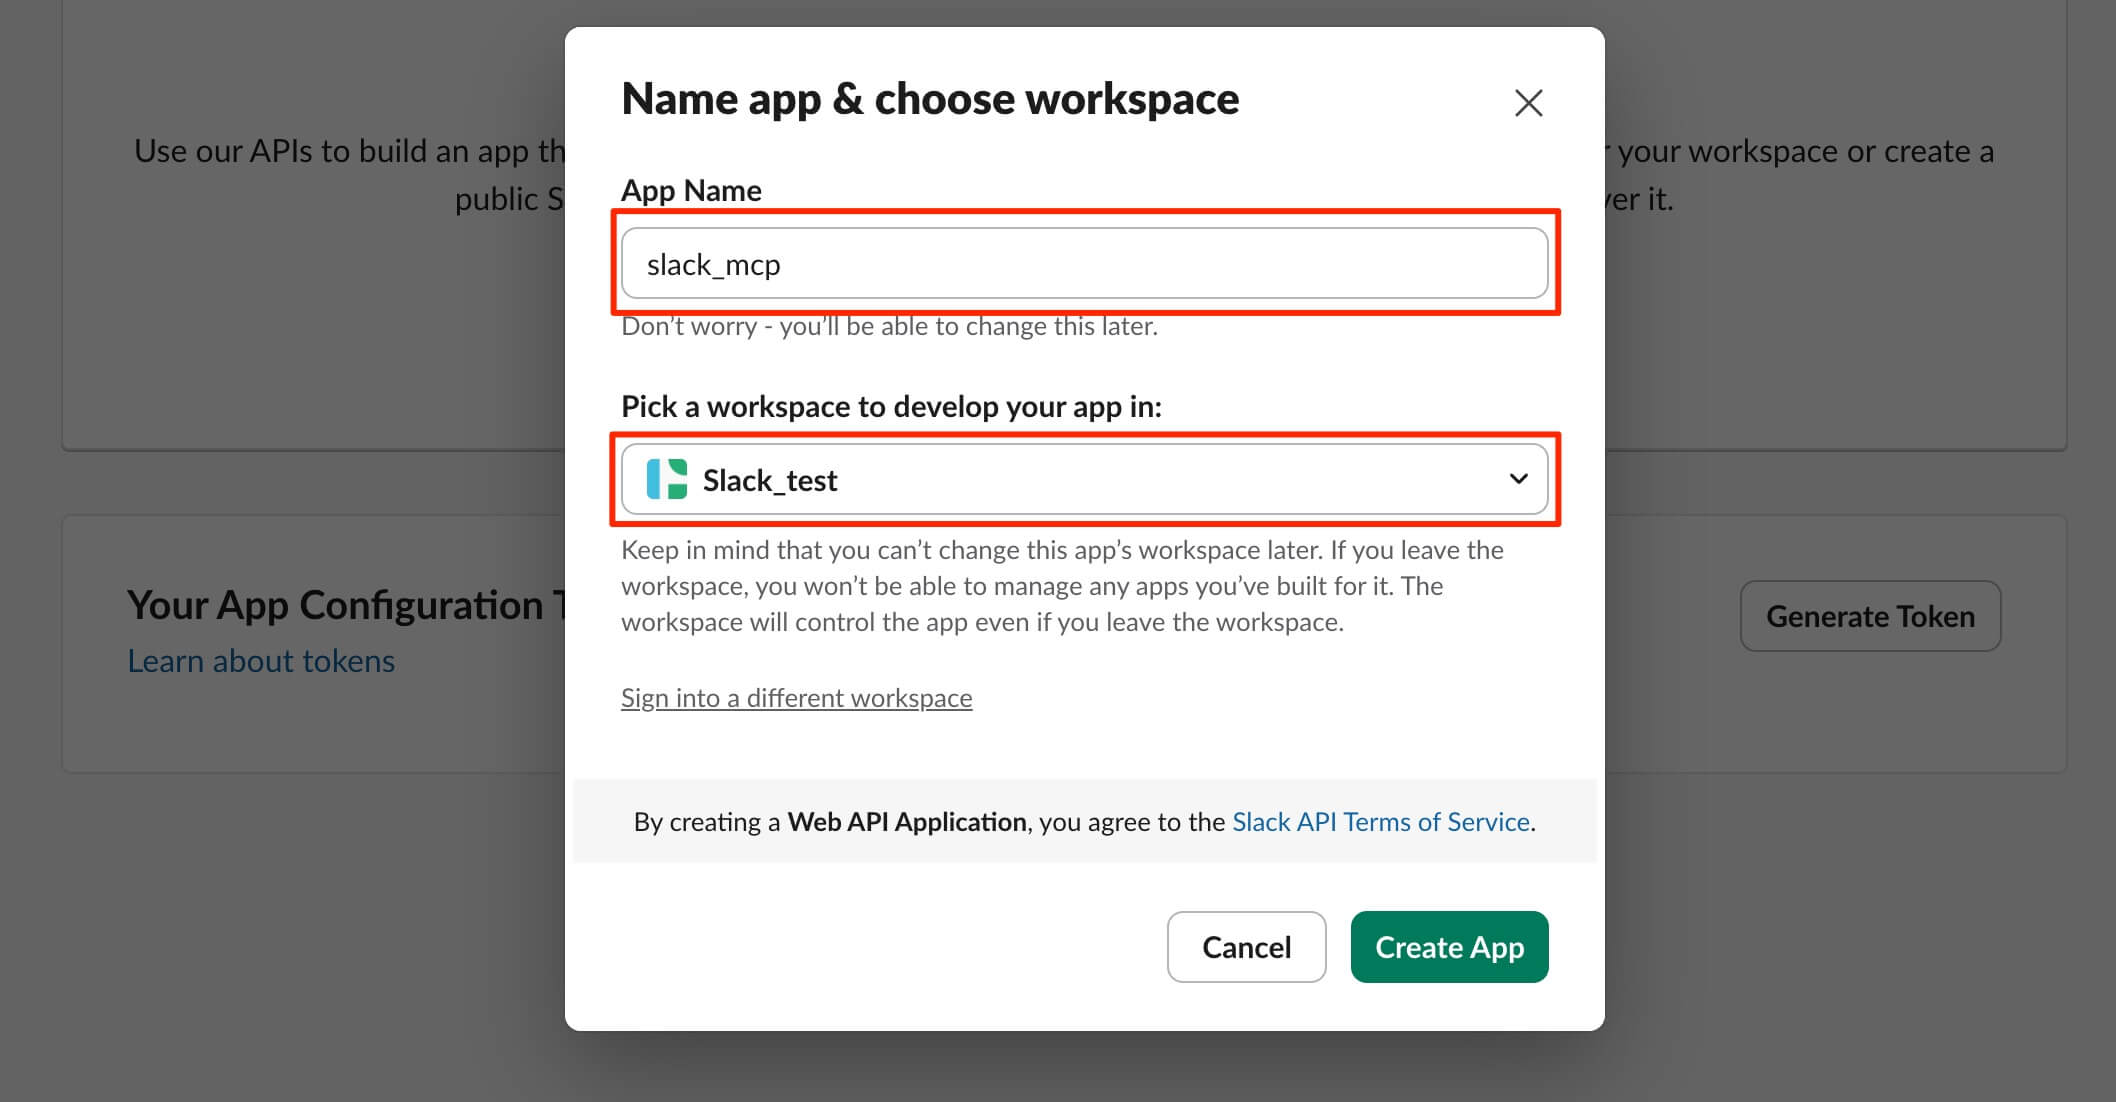Image resolution: width=2116 pixels, height=1102 pixels.
Task: Open the Learn about tokens link
Action: (261, 661)
